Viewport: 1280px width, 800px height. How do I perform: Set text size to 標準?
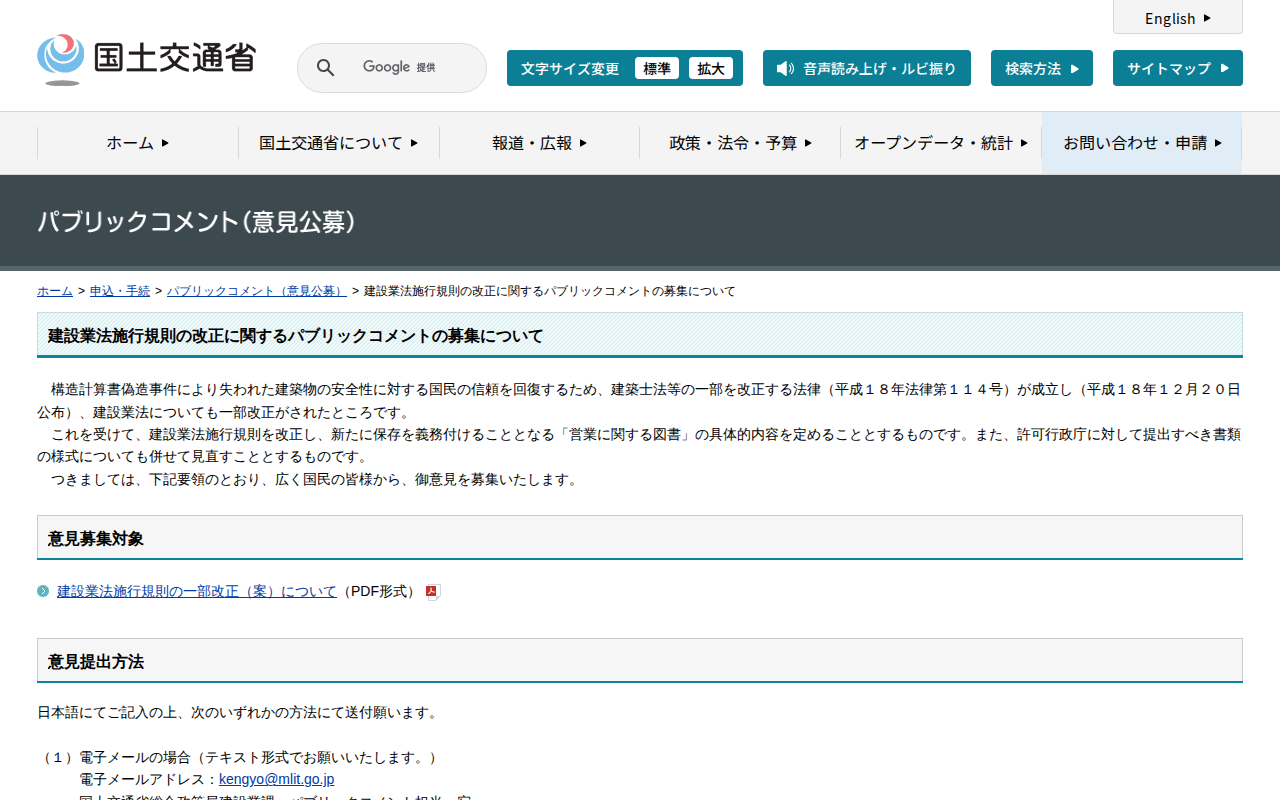click(657, 68)
